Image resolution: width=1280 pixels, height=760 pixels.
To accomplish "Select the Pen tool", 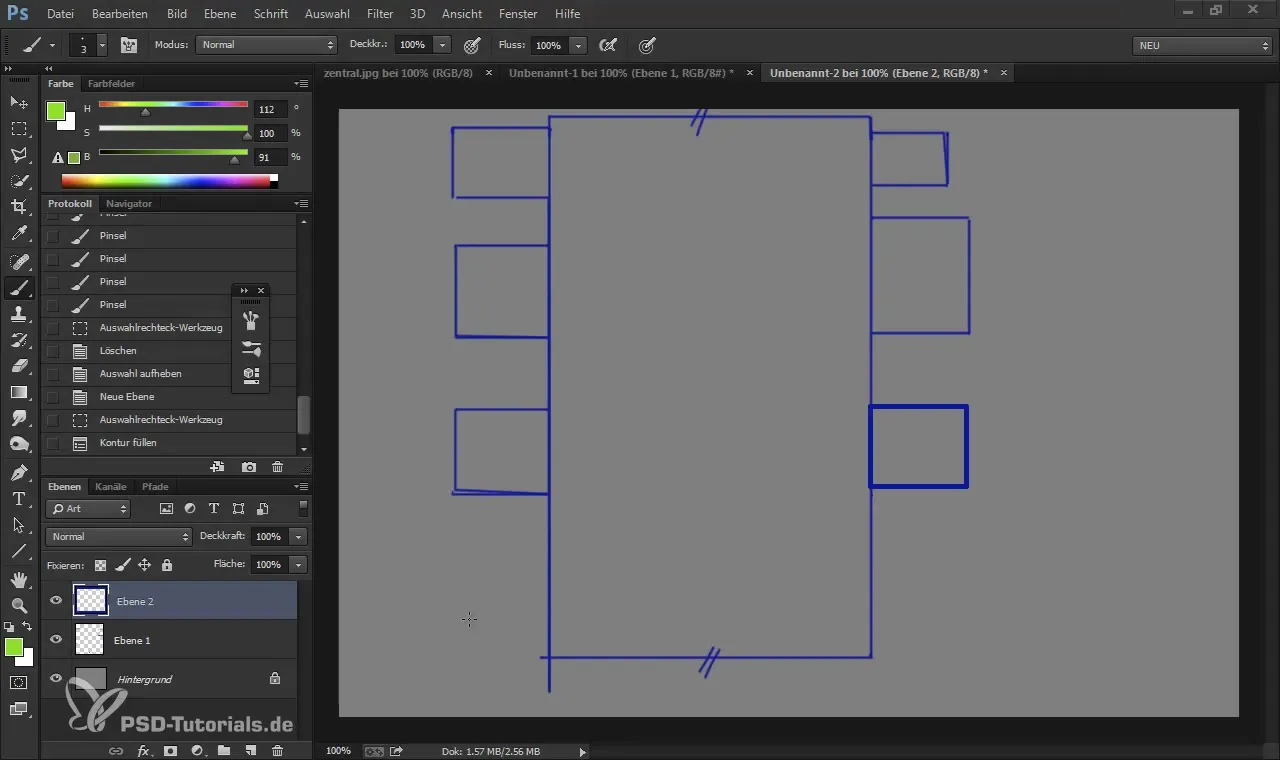I will click(x=18, y=472).
